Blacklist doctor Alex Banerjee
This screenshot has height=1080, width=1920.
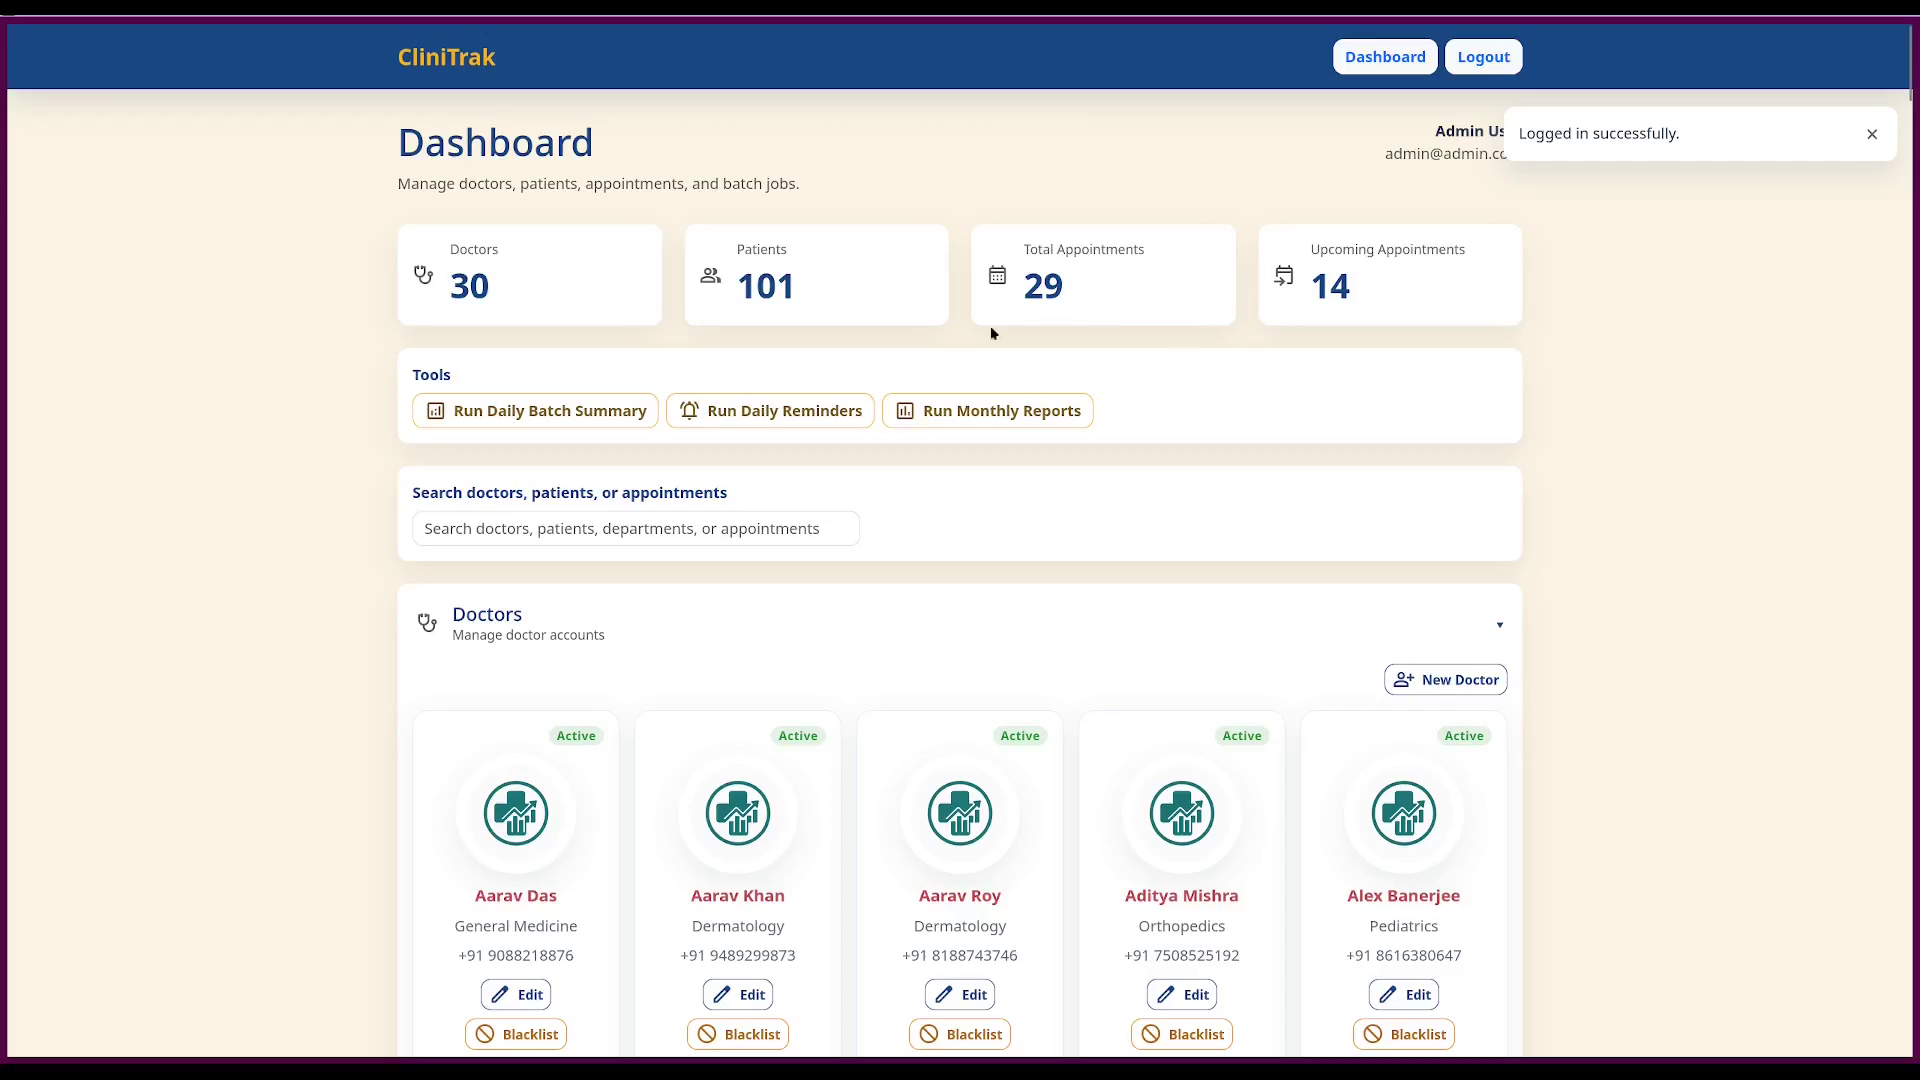click(1404, 1034)
